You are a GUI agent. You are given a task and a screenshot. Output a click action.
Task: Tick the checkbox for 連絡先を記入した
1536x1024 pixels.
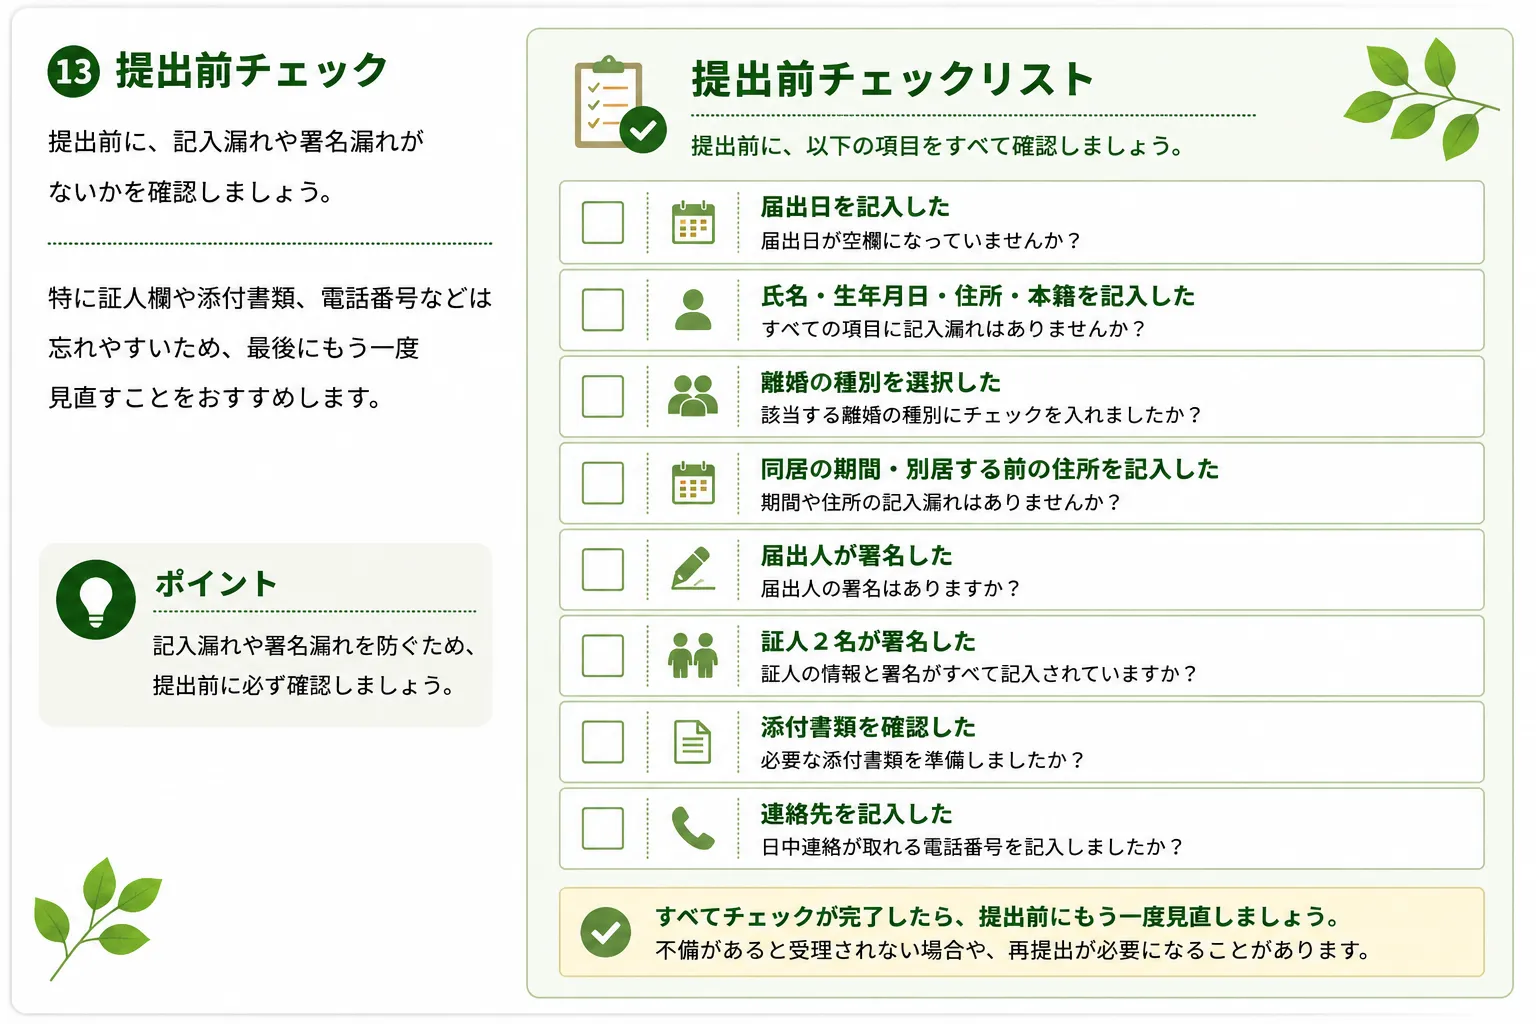pyautogui.click(x=603, y=828)
